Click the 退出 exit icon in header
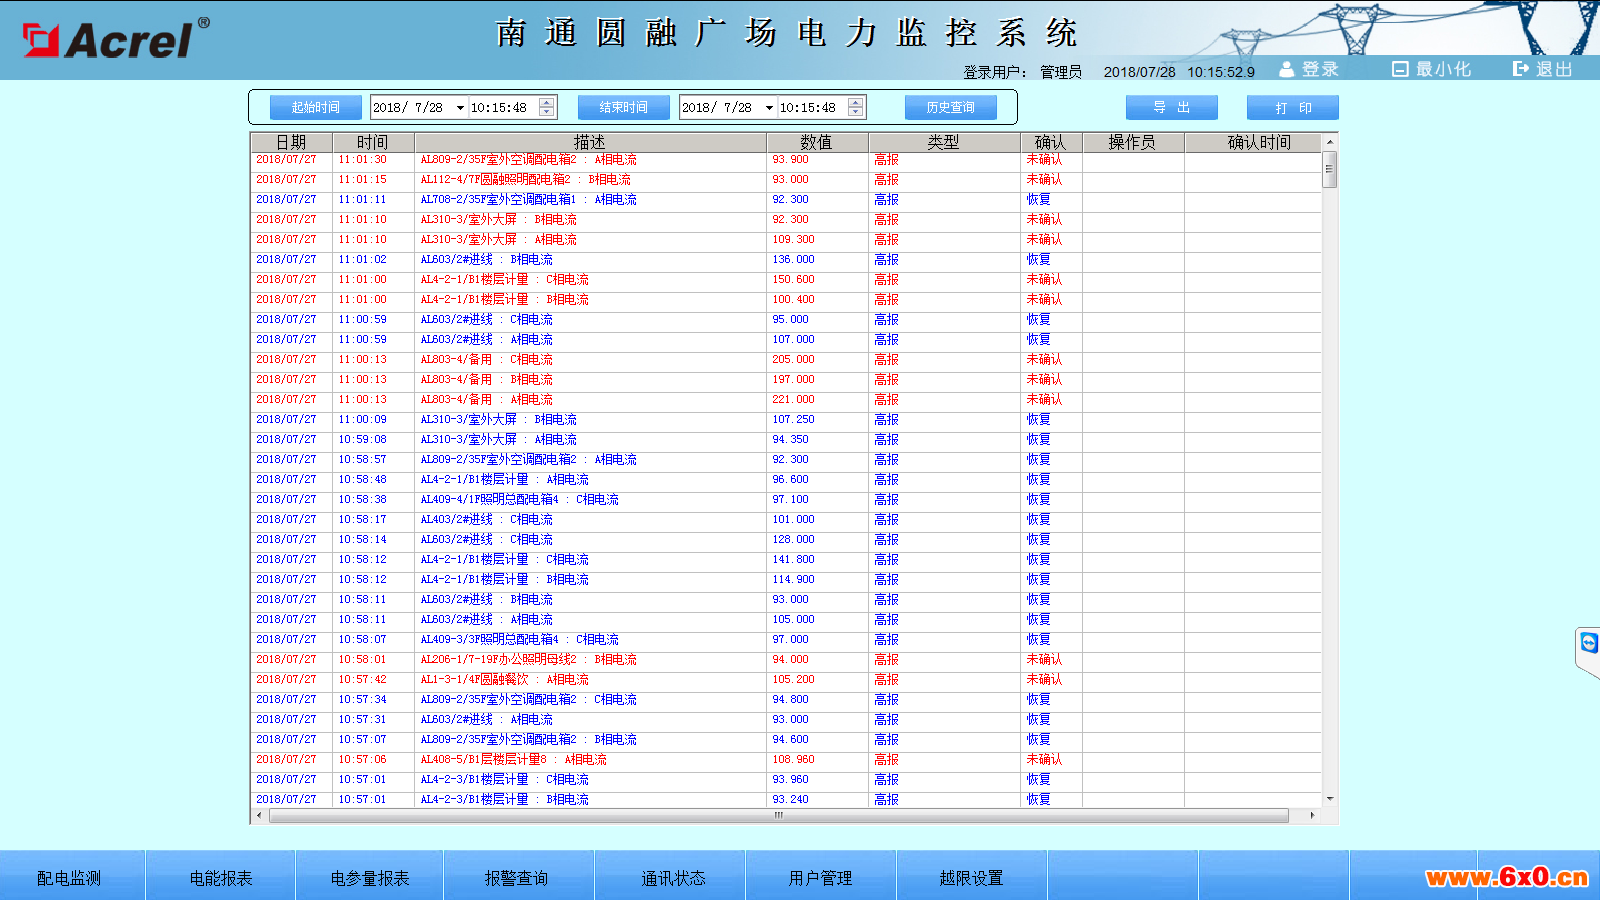 tap(1521, 69)
